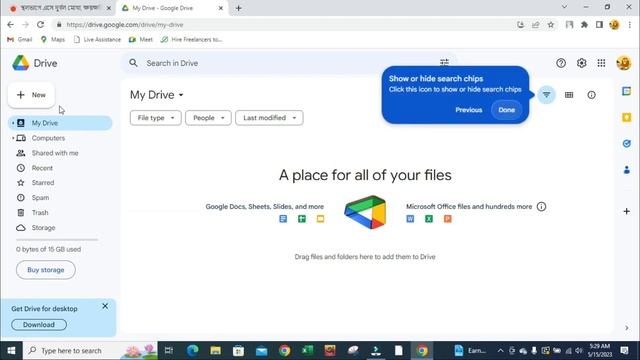Get add-ons plus icon in side panel
Image resolution: width=640 pixels, height=360 pixels.
(626, 211)
